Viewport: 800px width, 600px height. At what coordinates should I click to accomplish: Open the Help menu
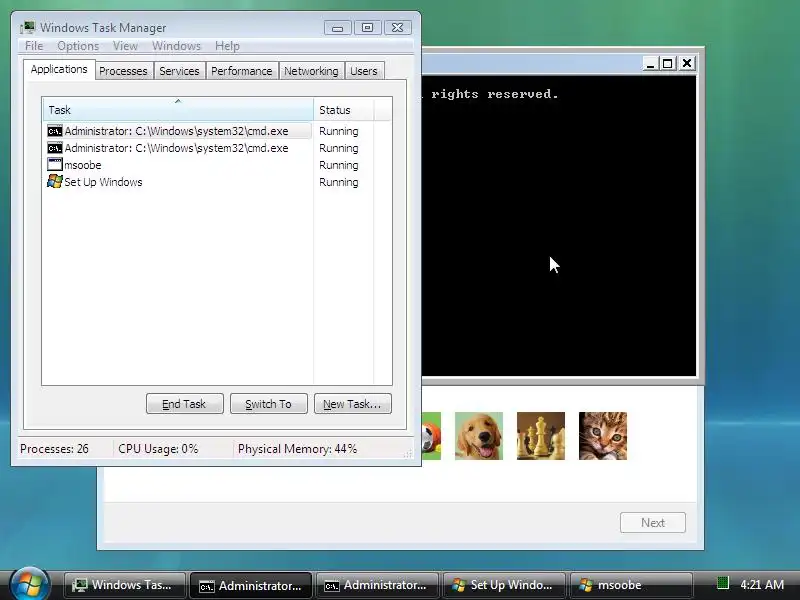227,46
